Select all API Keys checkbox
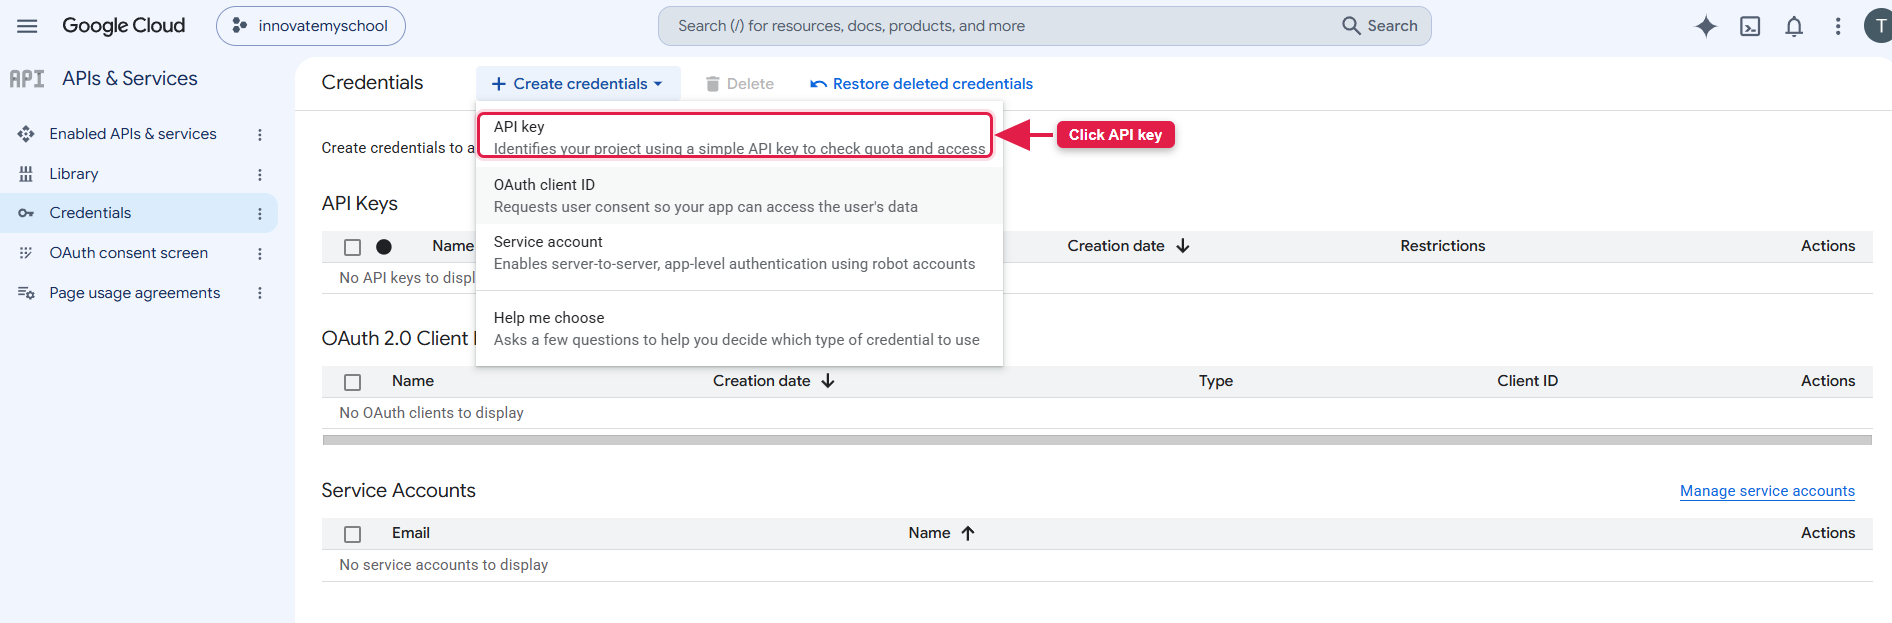 point(352,247)
